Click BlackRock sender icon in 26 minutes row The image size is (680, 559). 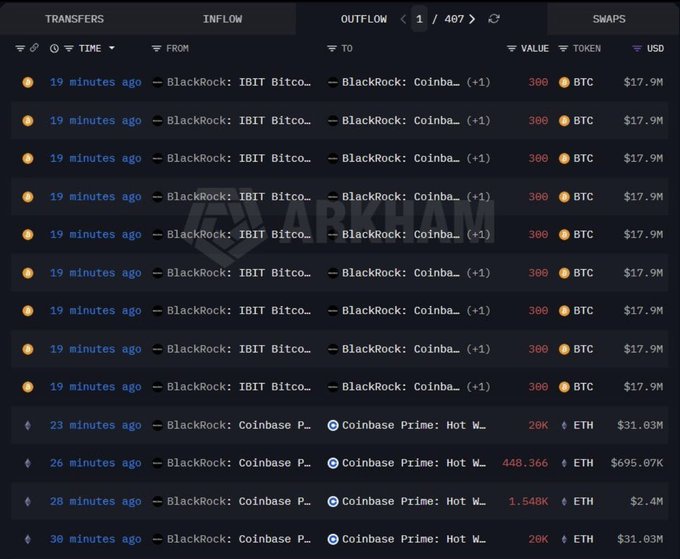[157, 463]
